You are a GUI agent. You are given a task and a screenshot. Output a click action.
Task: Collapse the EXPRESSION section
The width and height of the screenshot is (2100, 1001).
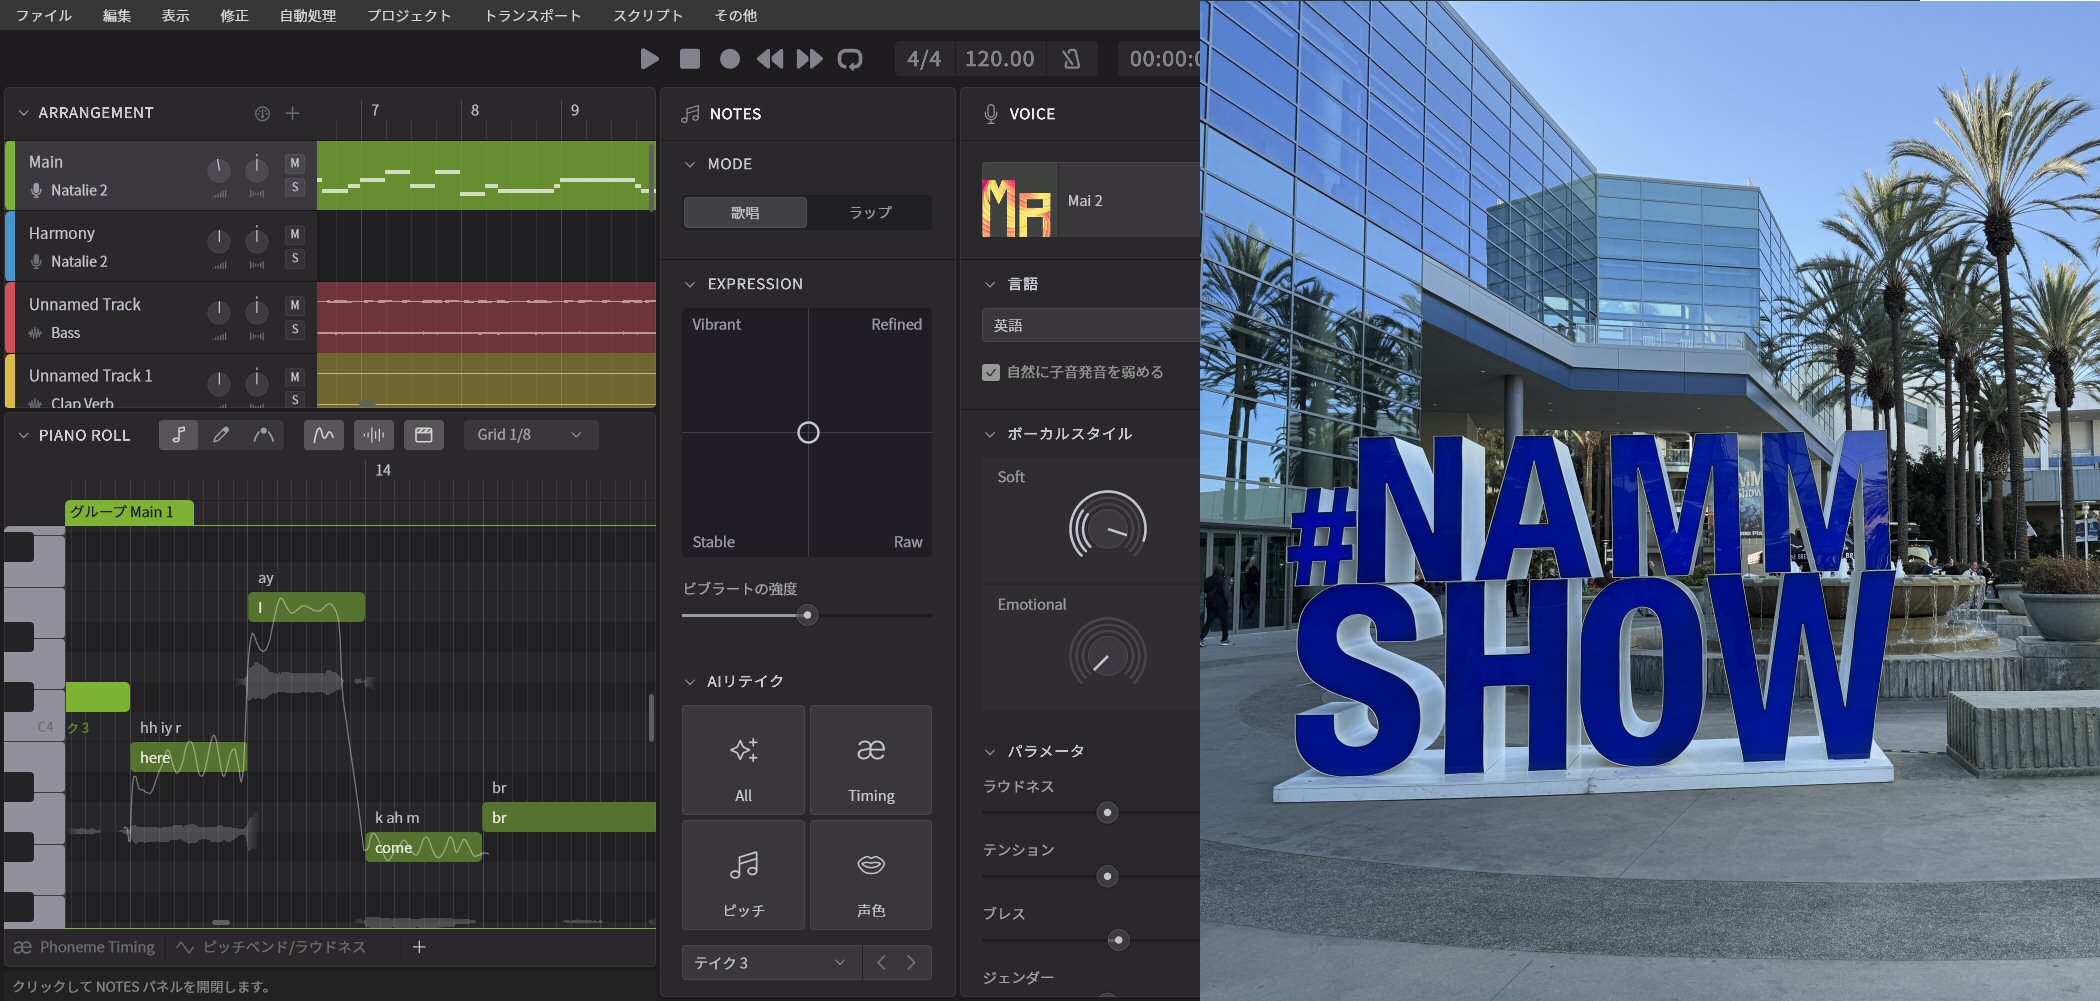[x=690, y=284]
